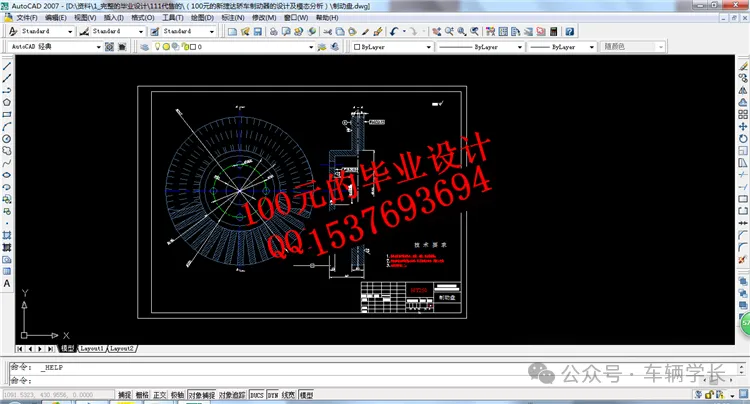
Task: Open the 帮助(H) menu
Action: point(327,18)
